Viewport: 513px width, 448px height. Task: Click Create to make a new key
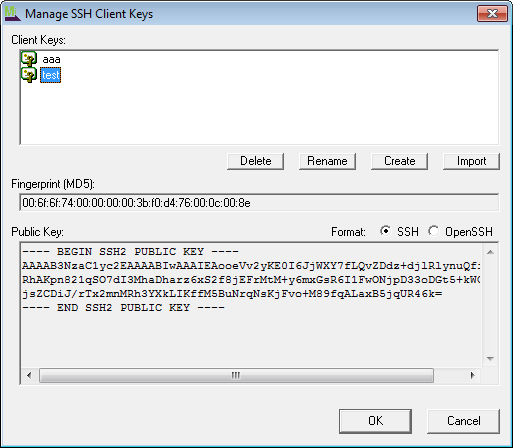tap(399, 161)
